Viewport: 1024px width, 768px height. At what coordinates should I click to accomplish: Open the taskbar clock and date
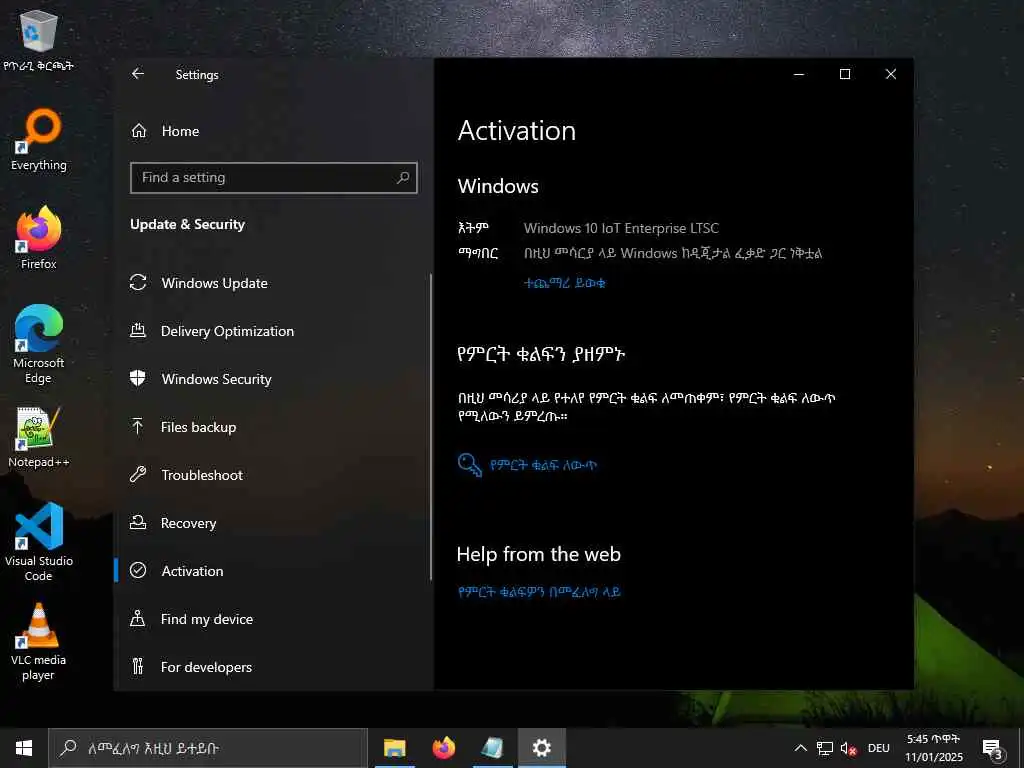pos(933,748)
